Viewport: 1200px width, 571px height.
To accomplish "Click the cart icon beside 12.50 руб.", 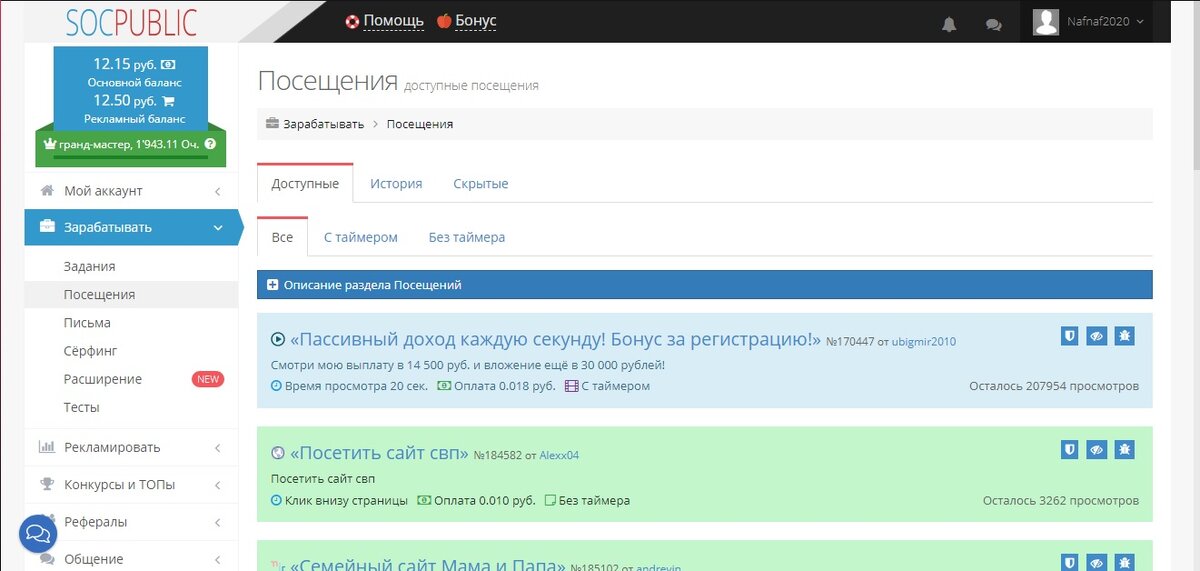I will point(168,101).
